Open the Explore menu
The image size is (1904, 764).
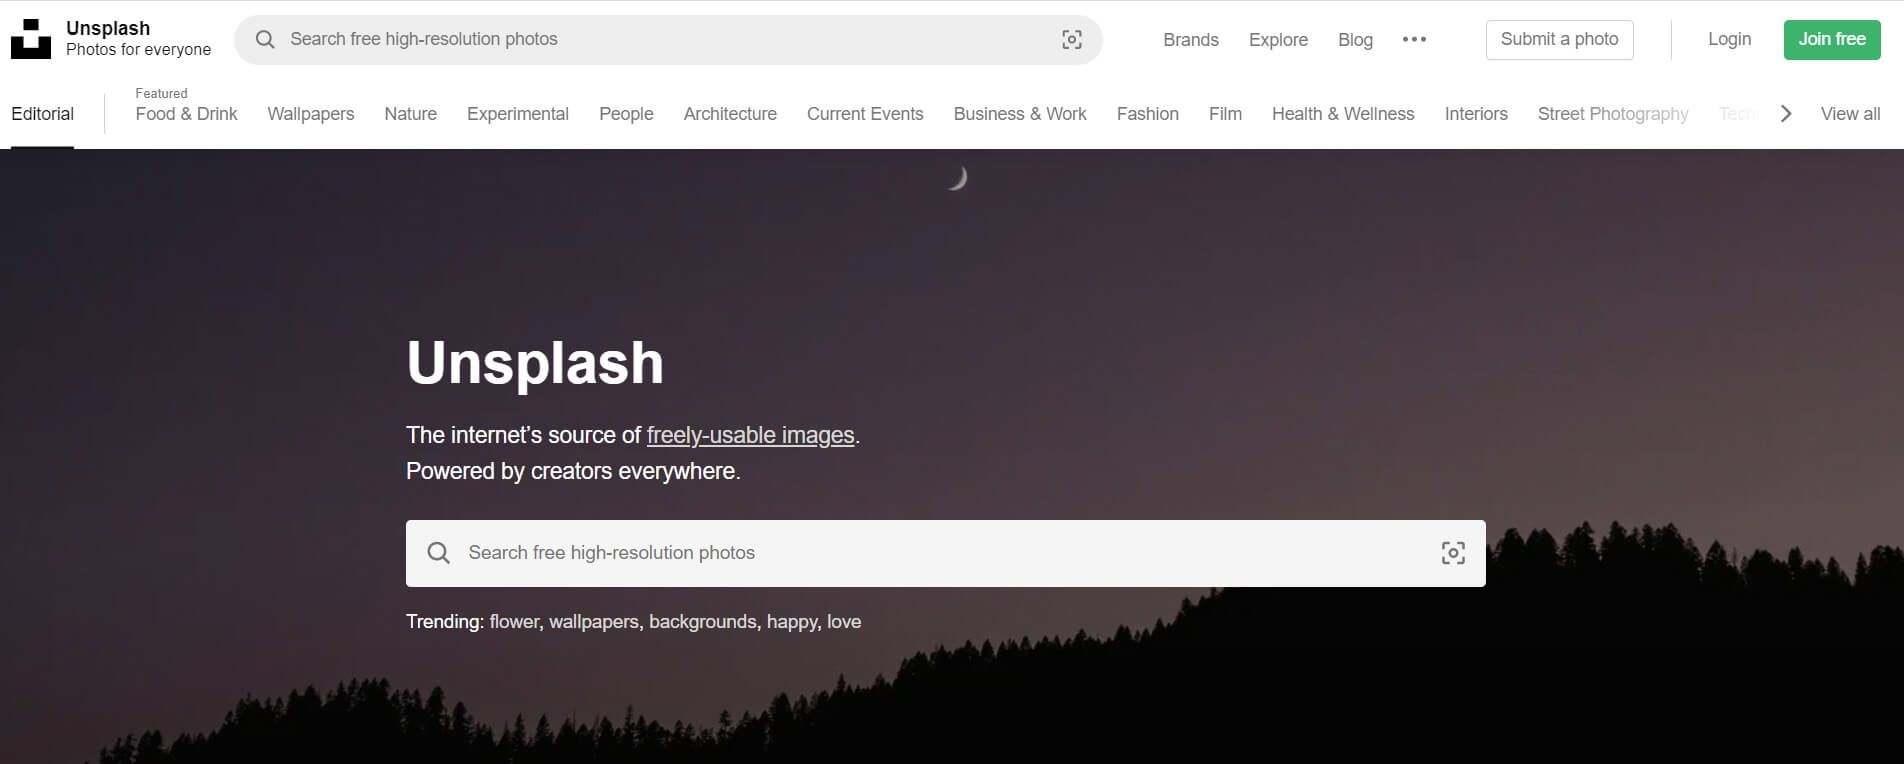[1277, 40]
